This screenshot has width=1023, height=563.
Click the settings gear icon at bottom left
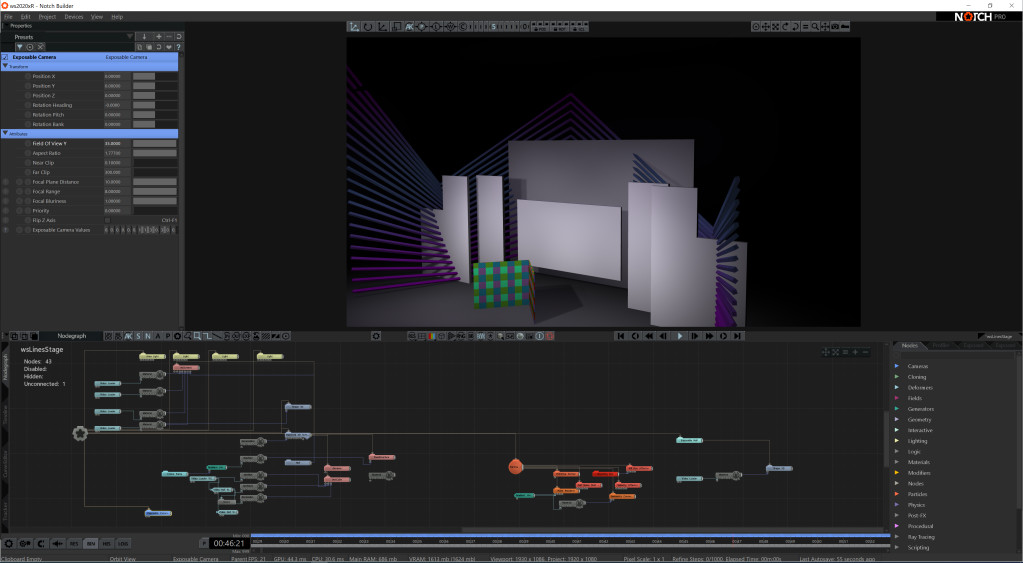coord(9,543)
